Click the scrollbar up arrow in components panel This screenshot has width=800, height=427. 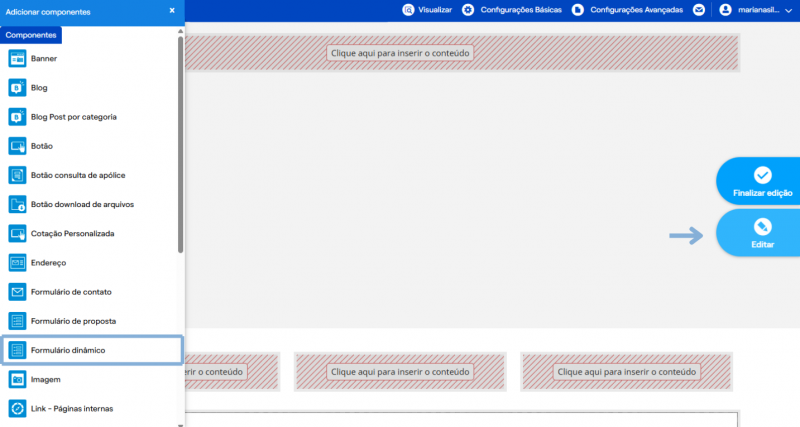click(x=180, y=31)
